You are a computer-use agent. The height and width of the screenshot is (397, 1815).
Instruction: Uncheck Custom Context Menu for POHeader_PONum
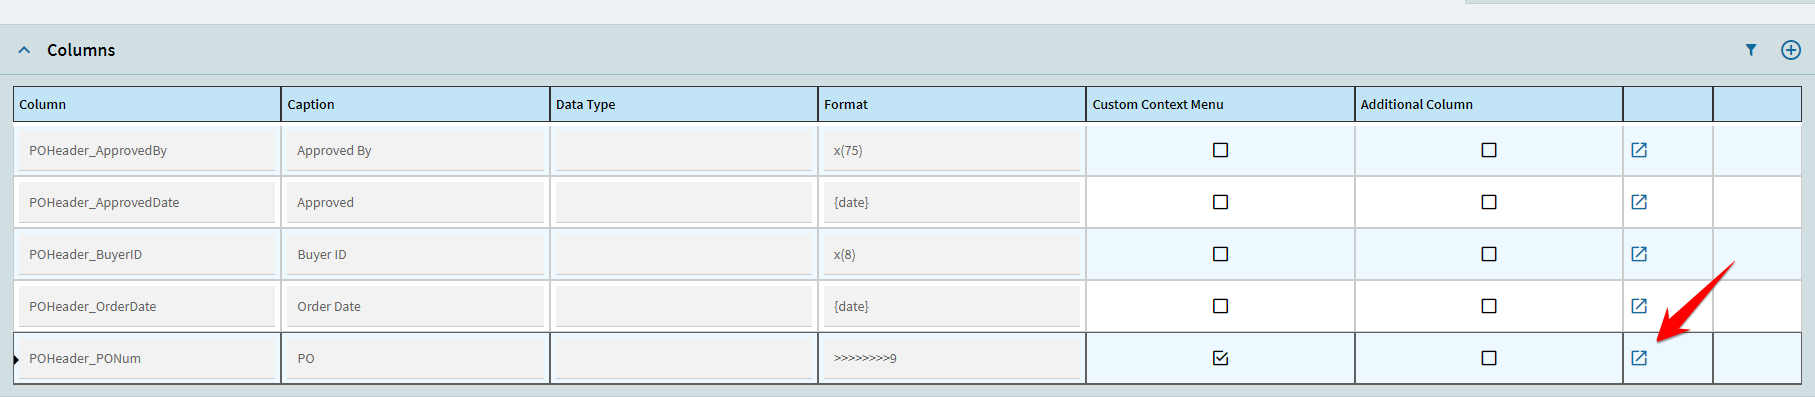tap(1220, 358)
